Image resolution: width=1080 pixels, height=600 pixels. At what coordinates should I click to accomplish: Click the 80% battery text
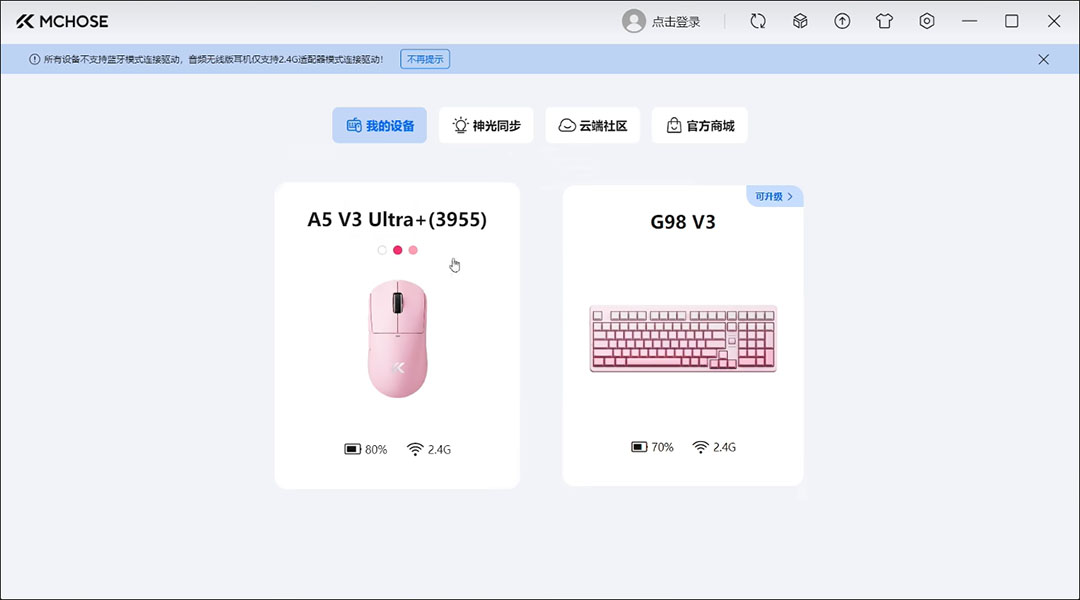(x=376, y=450)
